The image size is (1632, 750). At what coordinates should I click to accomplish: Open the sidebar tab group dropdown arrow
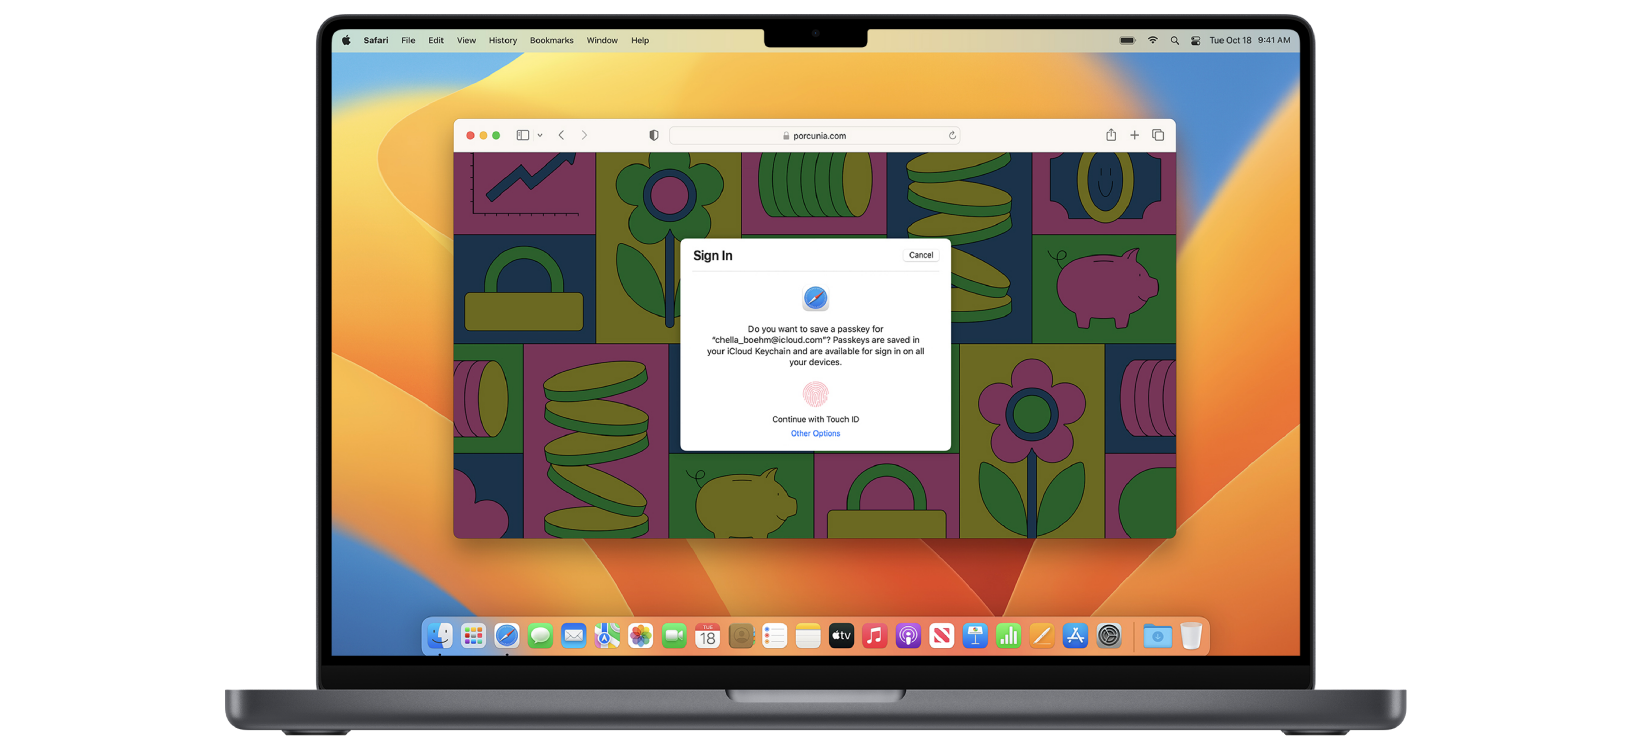point(540,135)
